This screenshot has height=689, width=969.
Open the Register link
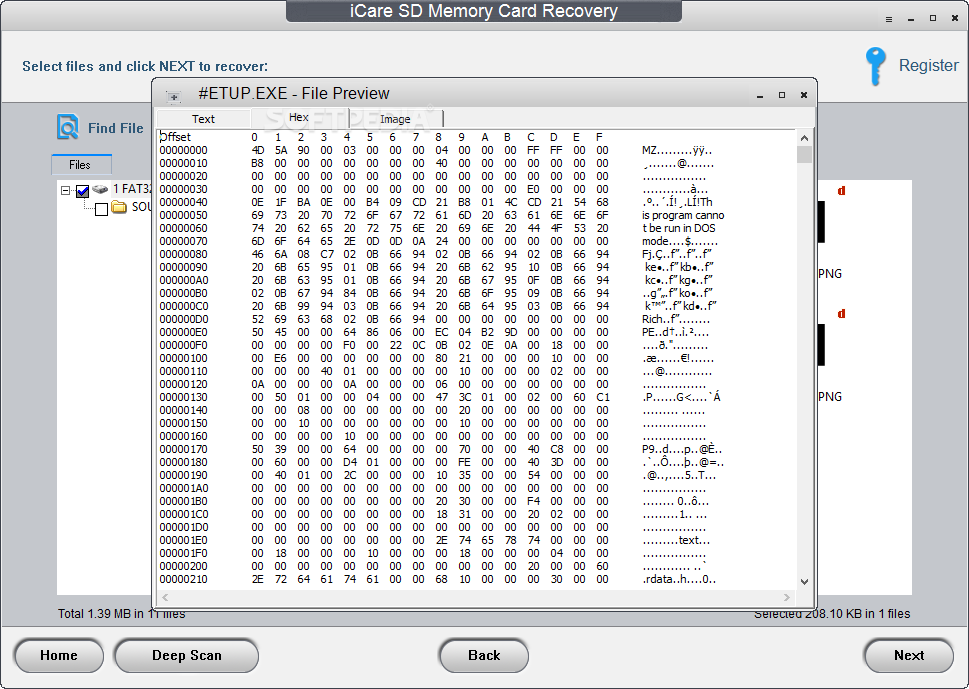[928, 66]
